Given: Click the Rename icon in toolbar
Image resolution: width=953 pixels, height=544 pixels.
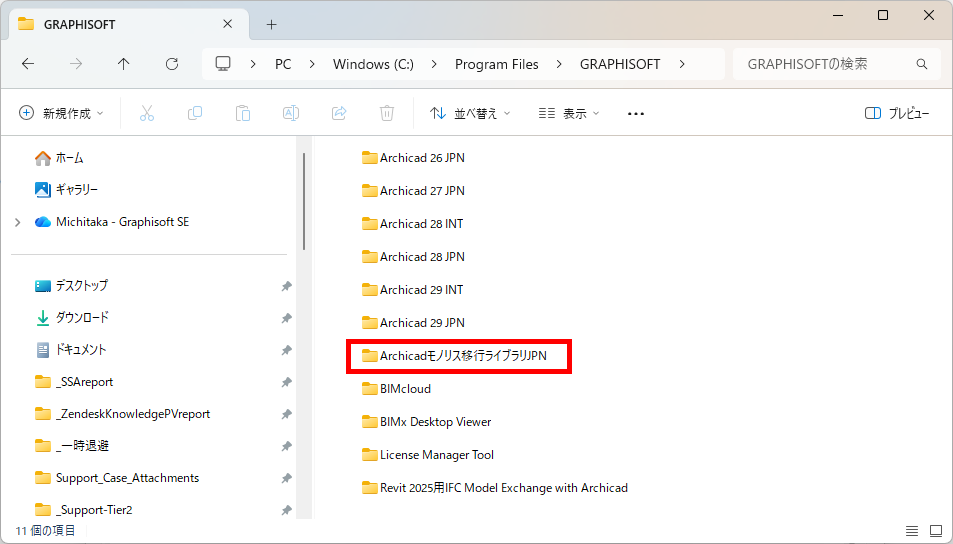Looking at the screenshot, I should [291, 113].
